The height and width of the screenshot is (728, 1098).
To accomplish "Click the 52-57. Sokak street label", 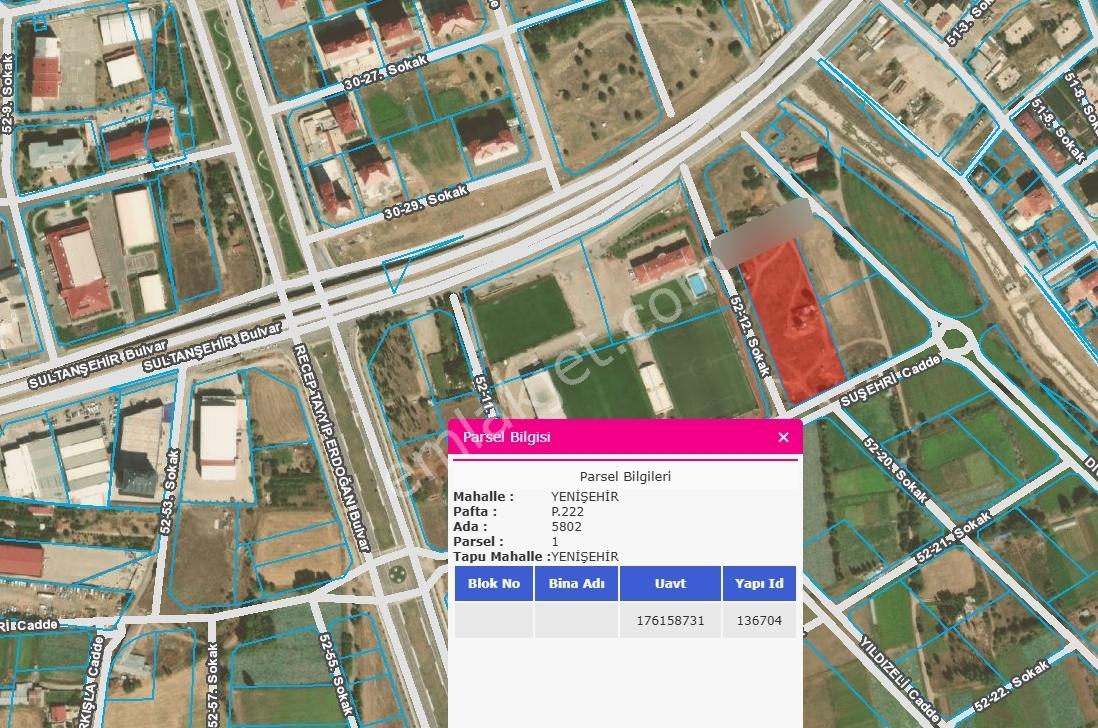I will click(x=213, y=685).
